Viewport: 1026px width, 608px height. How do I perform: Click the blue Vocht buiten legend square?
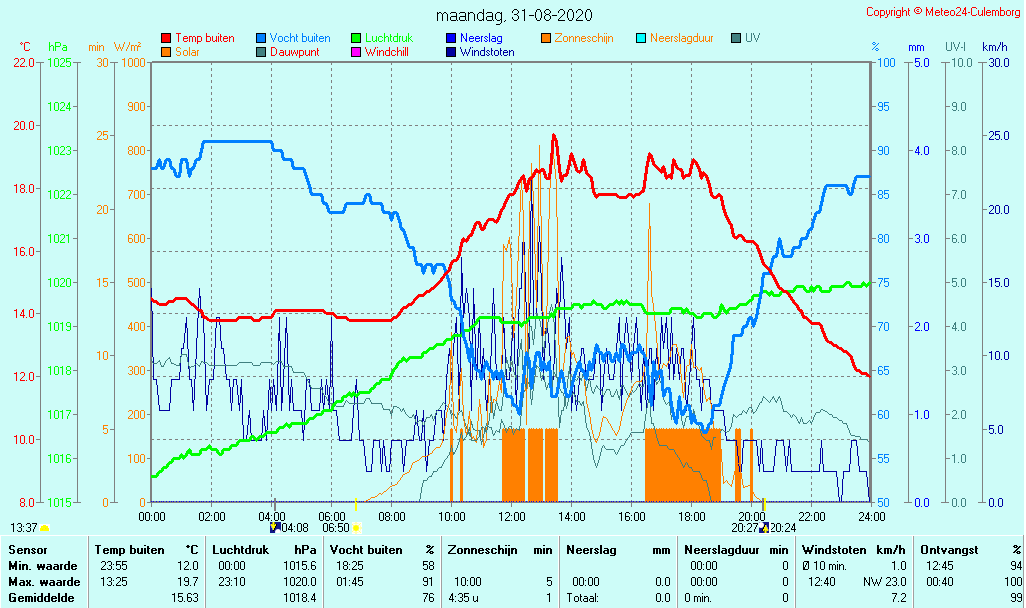click(261, 39)
